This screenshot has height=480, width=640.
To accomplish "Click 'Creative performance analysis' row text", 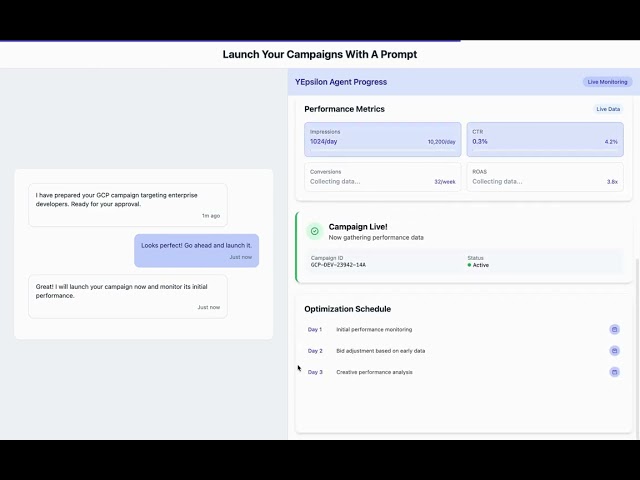I will 374,372.
